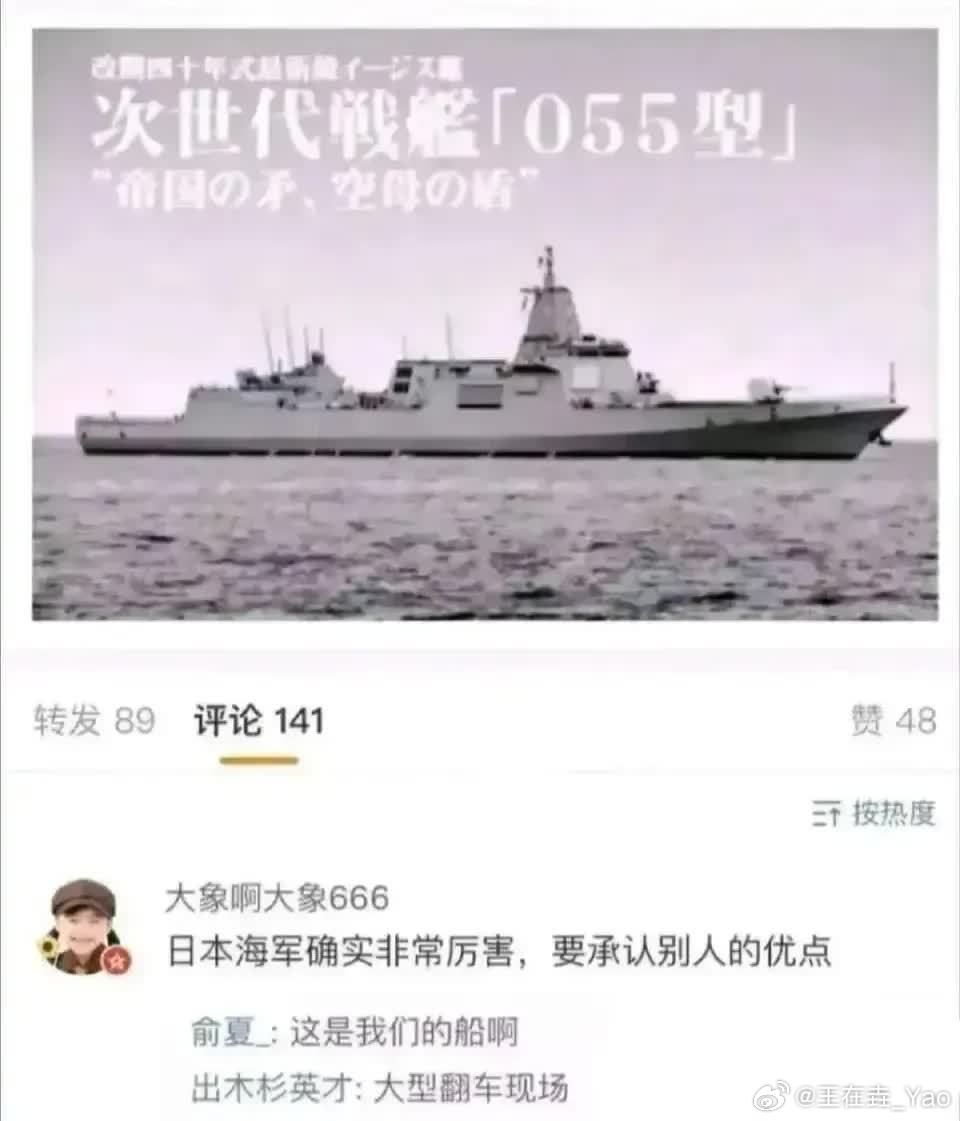Select the 评论 141 tab

259,720
